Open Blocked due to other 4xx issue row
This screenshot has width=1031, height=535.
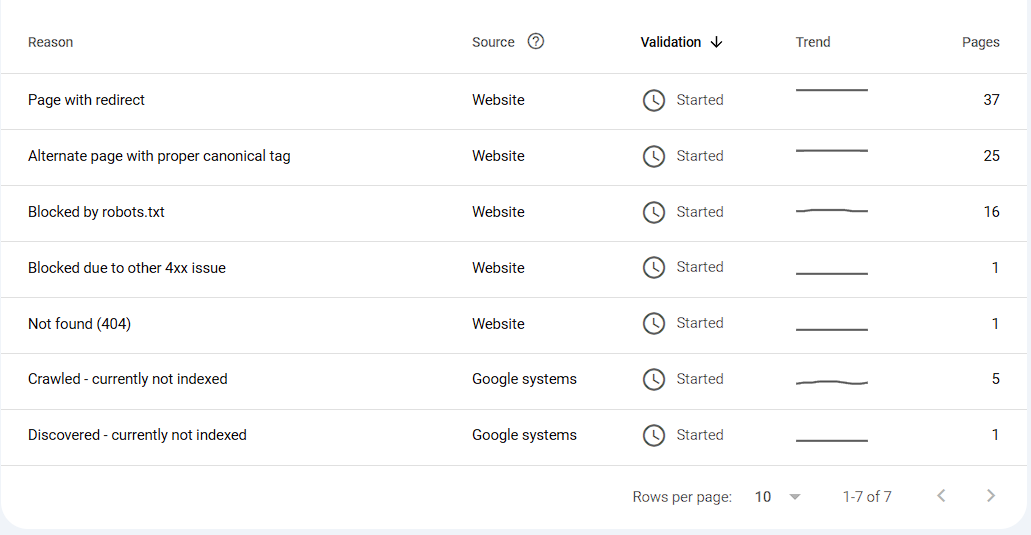[127, 268]
